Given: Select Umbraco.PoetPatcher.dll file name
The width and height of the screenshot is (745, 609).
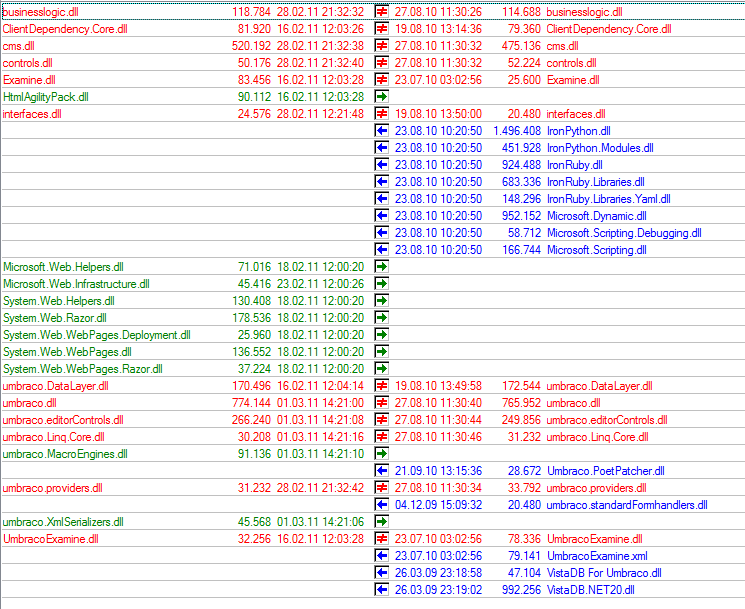Looking at the screenshot, I should click(606, 471).
